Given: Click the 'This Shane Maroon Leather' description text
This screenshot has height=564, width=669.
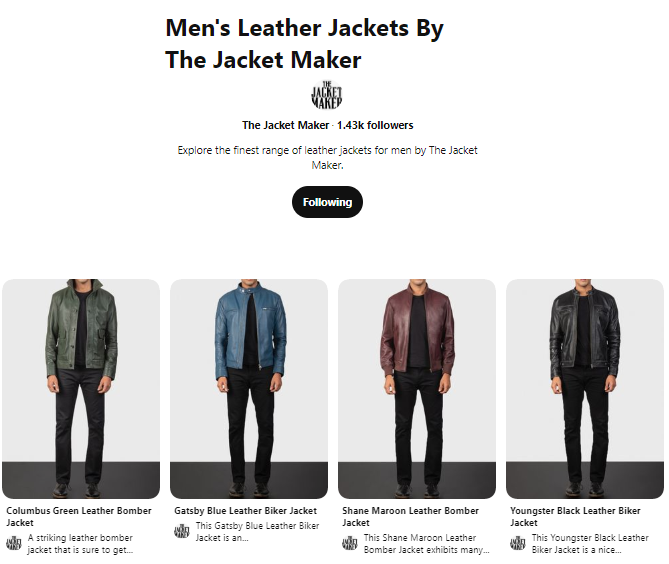Looking at the screenshot, I should [426, 544].
